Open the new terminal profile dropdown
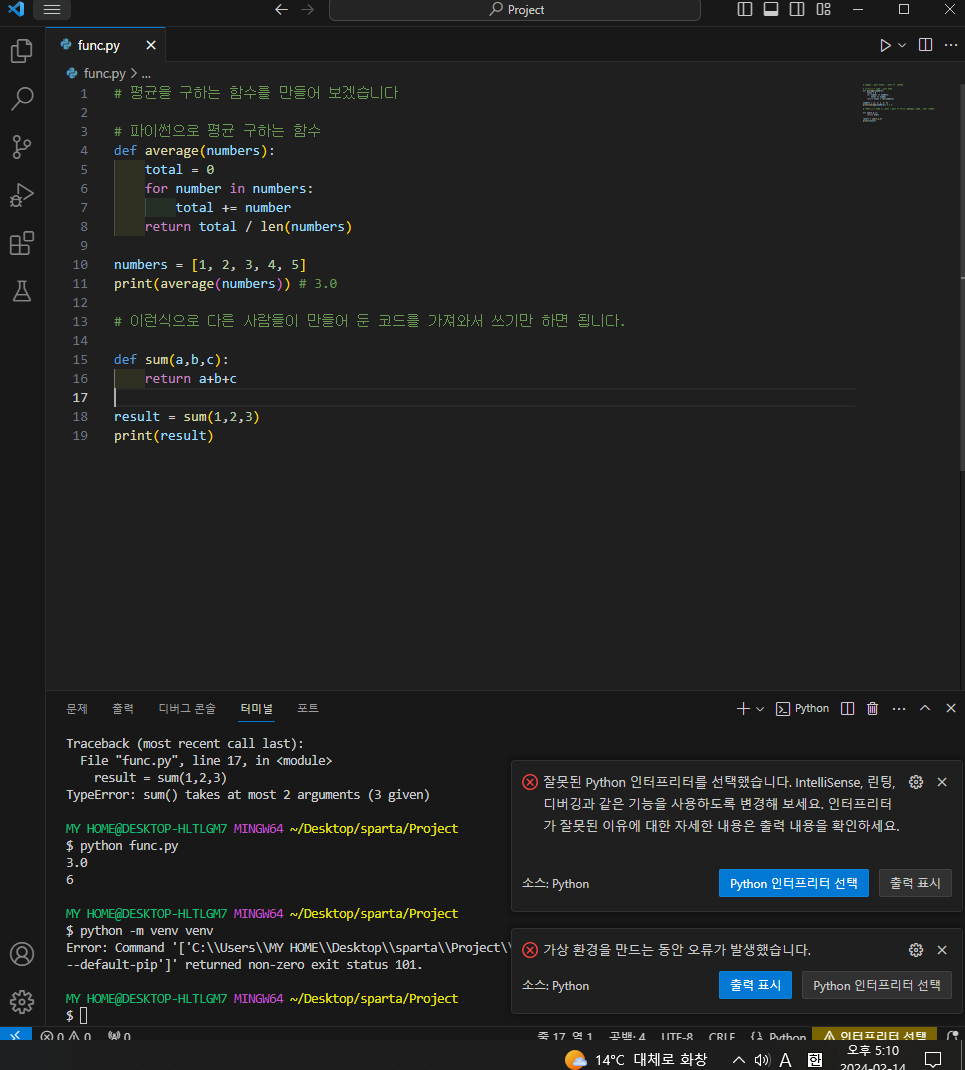965x1070 pixels. tap(760, 709)
